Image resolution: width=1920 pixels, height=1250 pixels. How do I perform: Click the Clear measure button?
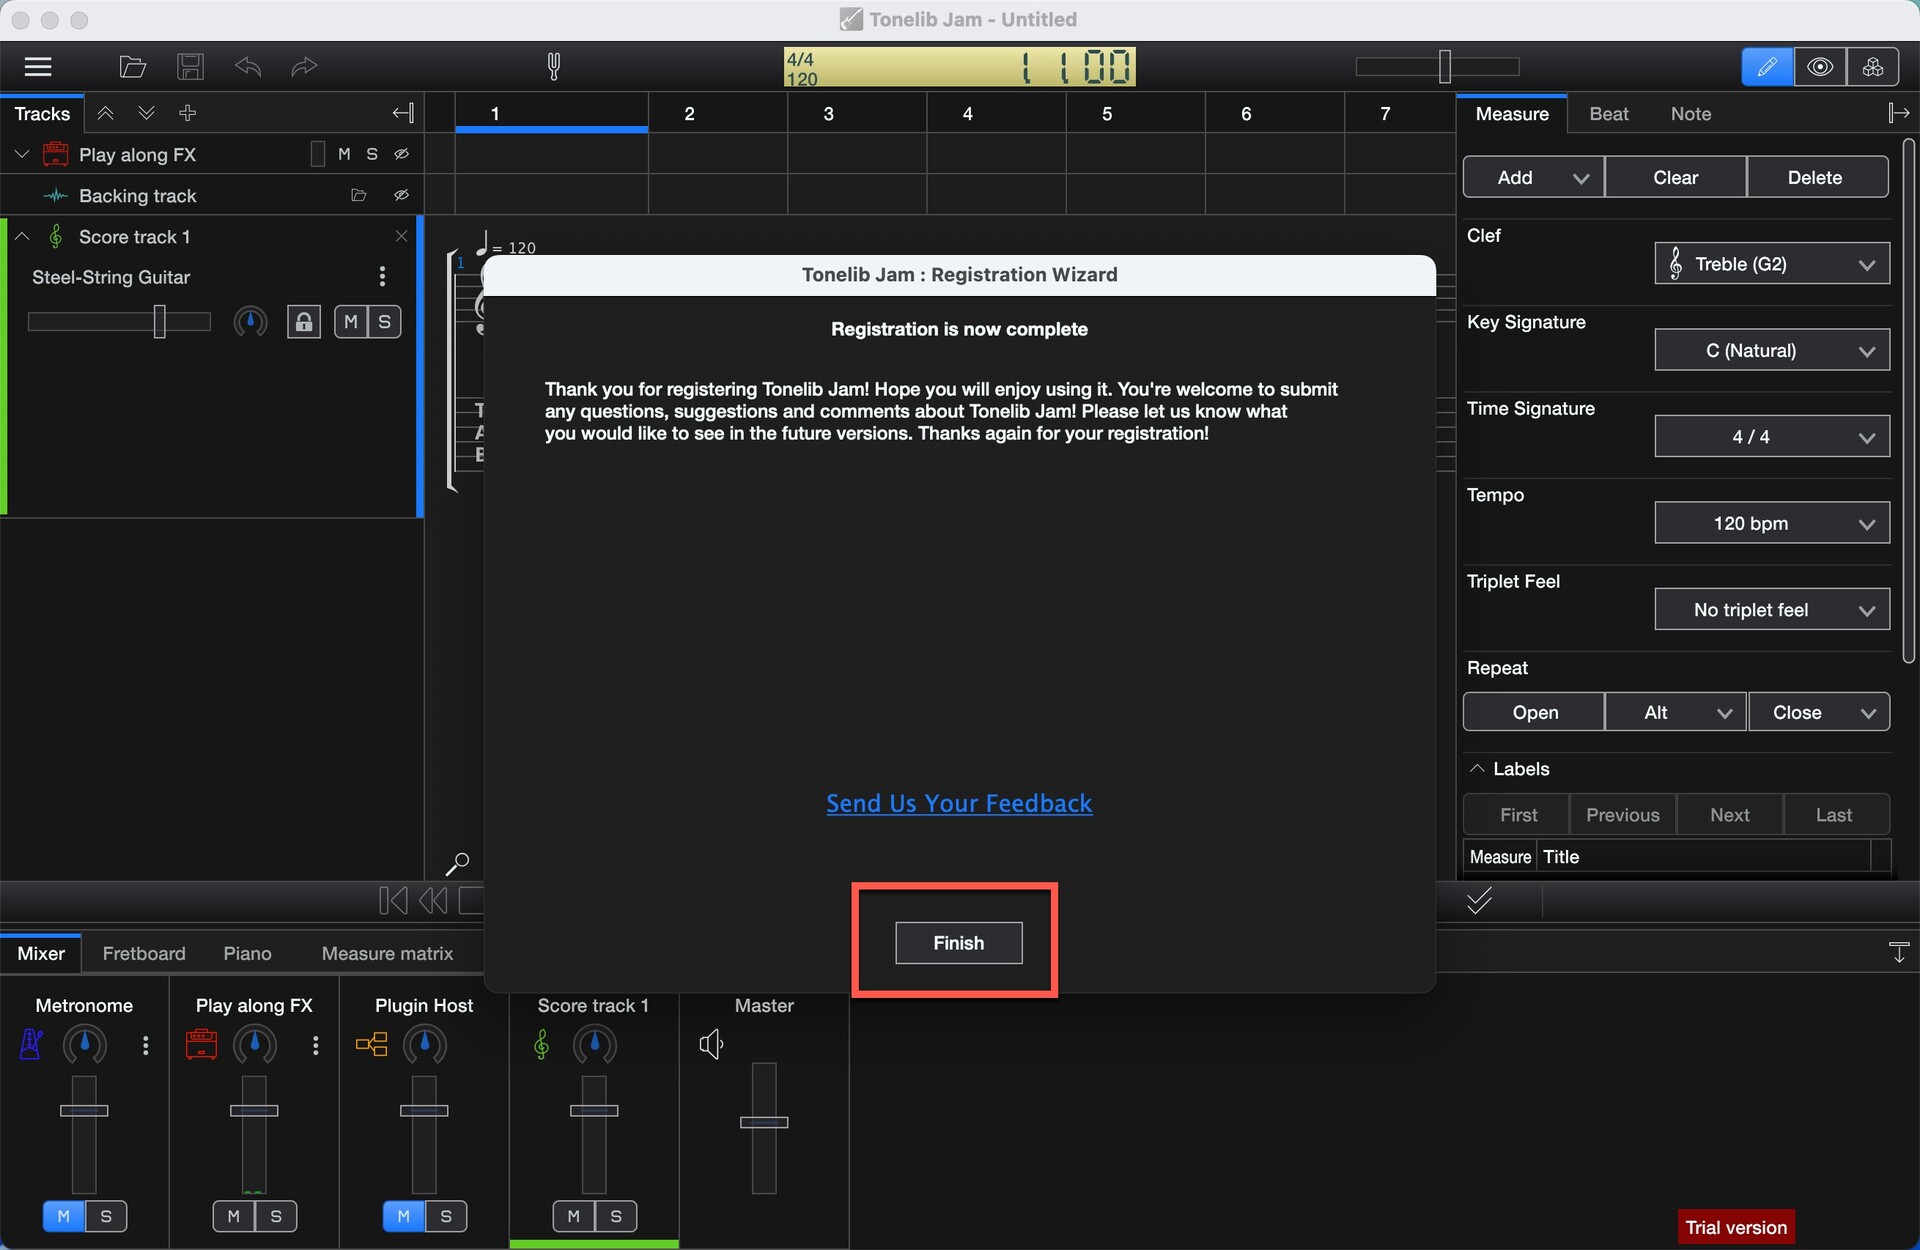[x=1676, y=177]
